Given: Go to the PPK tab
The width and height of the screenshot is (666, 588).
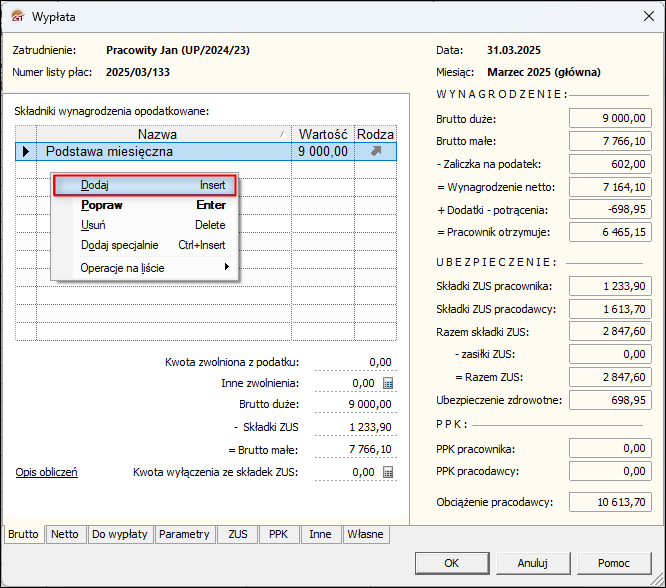Looking at the screenshot, I should tap(277, 535).
